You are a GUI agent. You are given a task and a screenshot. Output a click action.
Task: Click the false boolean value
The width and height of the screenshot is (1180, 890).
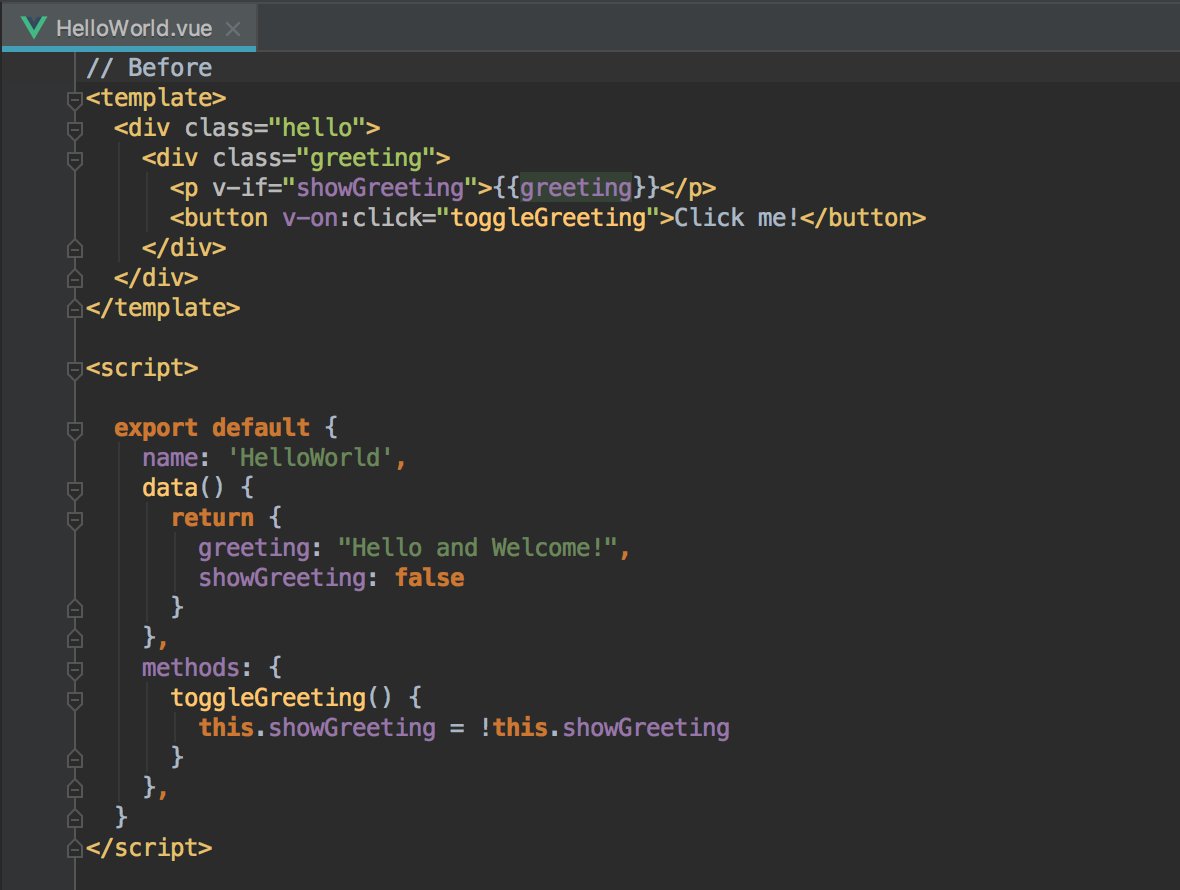pos(430,578)
